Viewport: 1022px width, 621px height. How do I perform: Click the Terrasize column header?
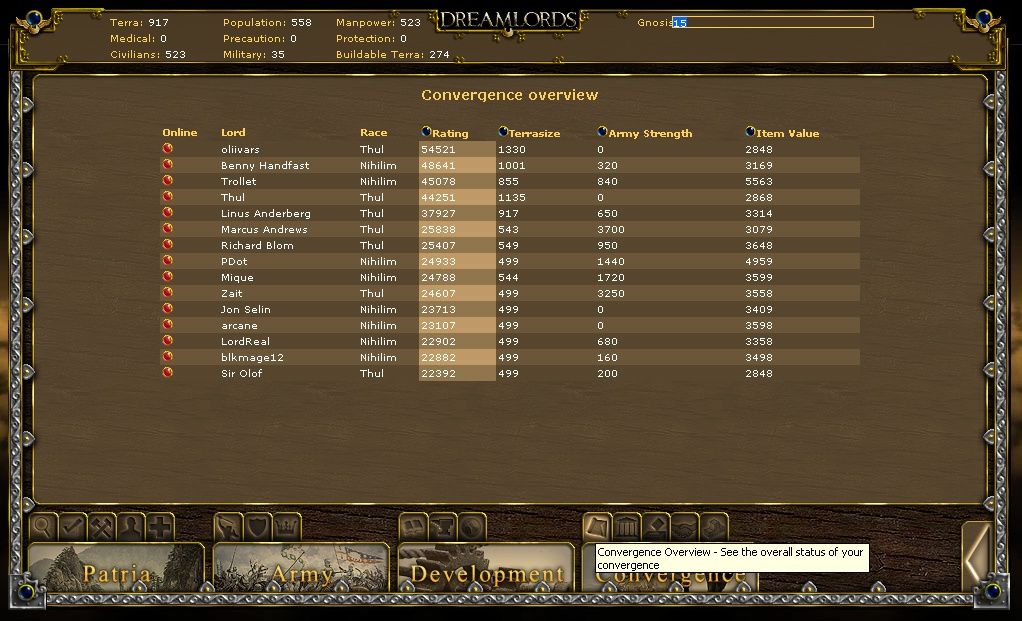click(x=534, y=133)
